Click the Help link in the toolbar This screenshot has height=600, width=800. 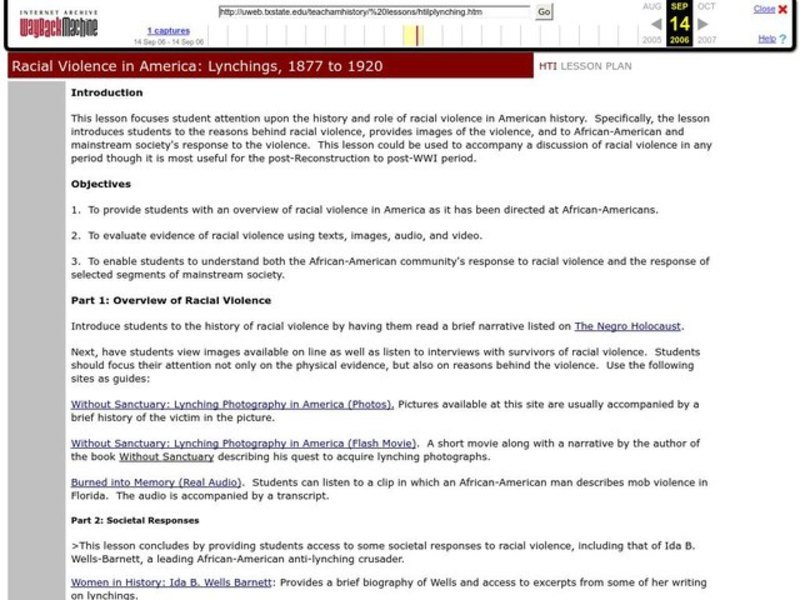coord(768,38)
